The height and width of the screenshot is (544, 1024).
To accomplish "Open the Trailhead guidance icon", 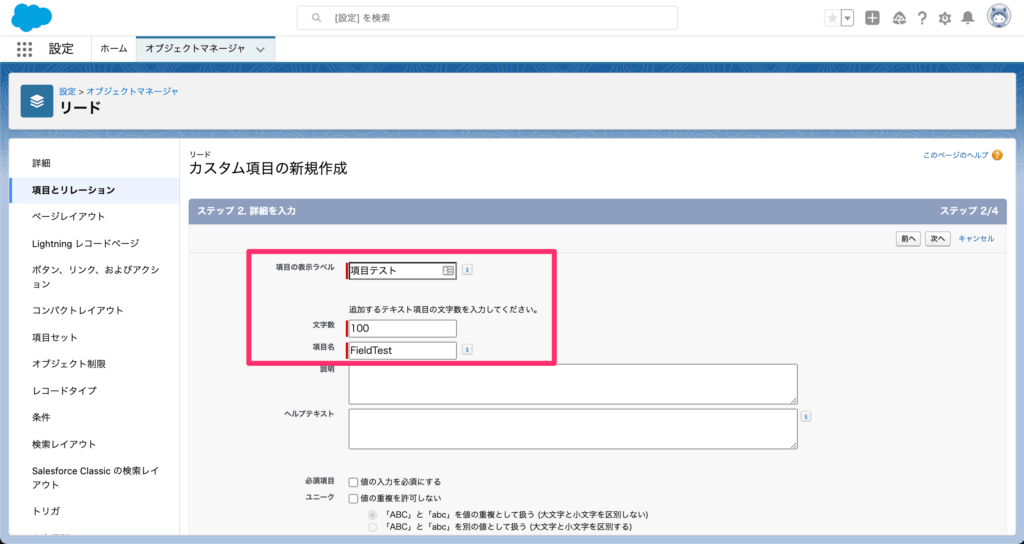I will 898,18.
